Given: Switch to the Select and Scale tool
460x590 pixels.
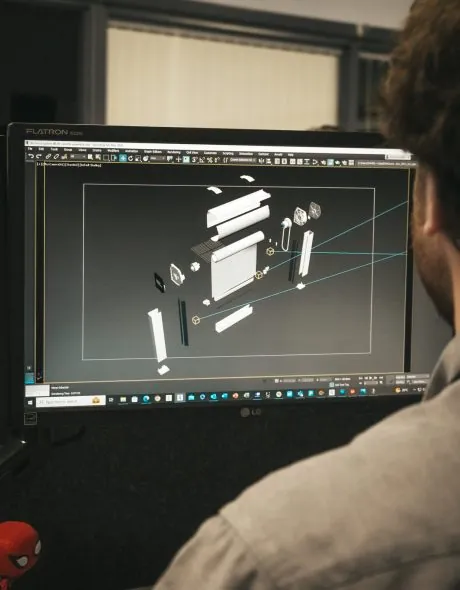Looking at the screenshot, I should (x=138, y=158).
